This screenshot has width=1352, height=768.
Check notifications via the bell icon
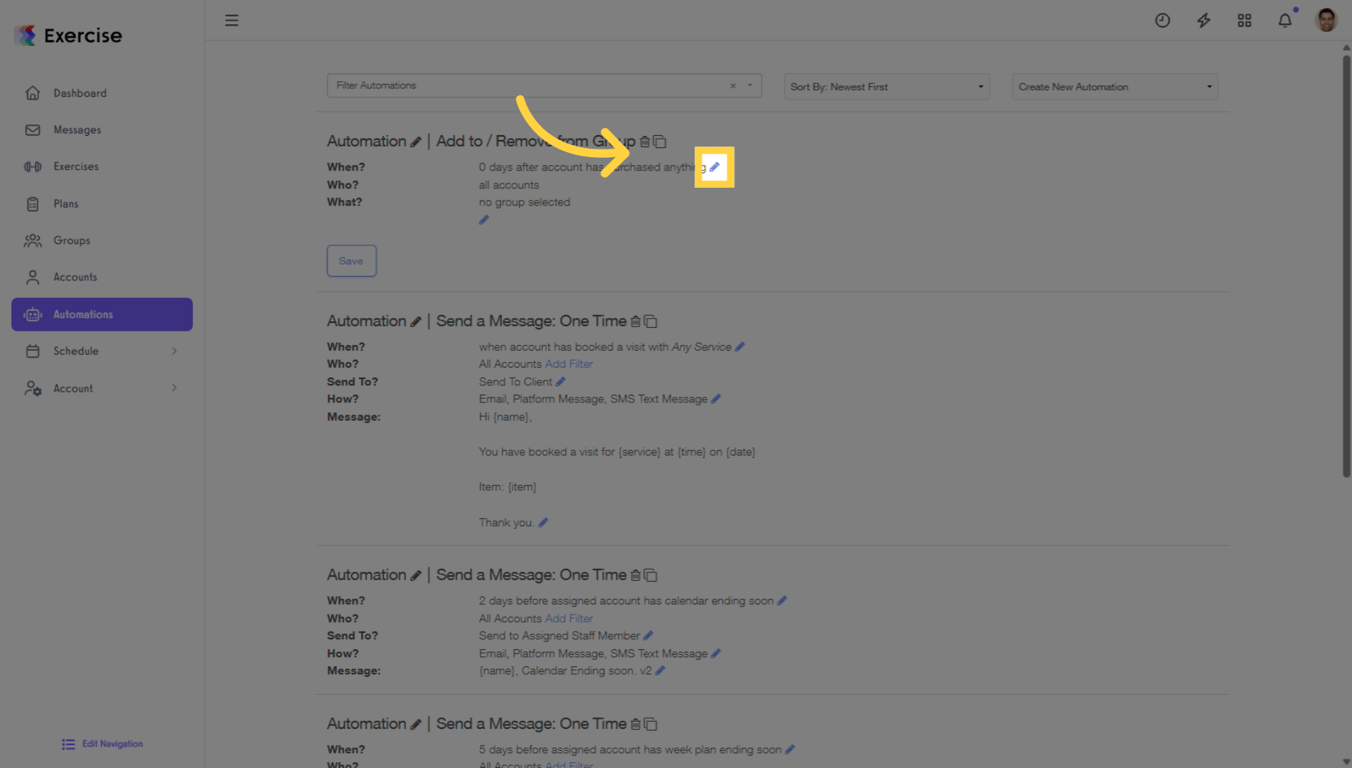coord(1284,19)
